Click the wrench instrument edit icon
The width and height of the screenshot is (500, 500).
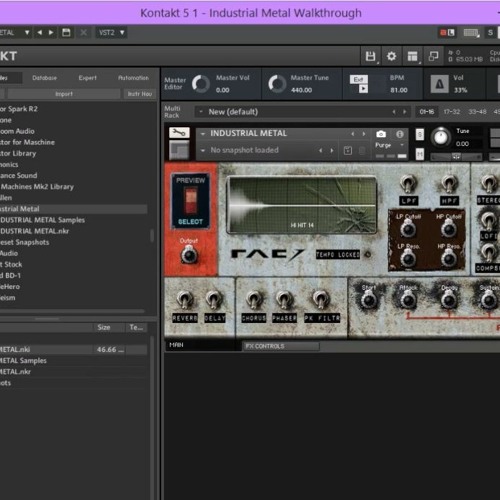pyautogui.click(x=179, y=133)
